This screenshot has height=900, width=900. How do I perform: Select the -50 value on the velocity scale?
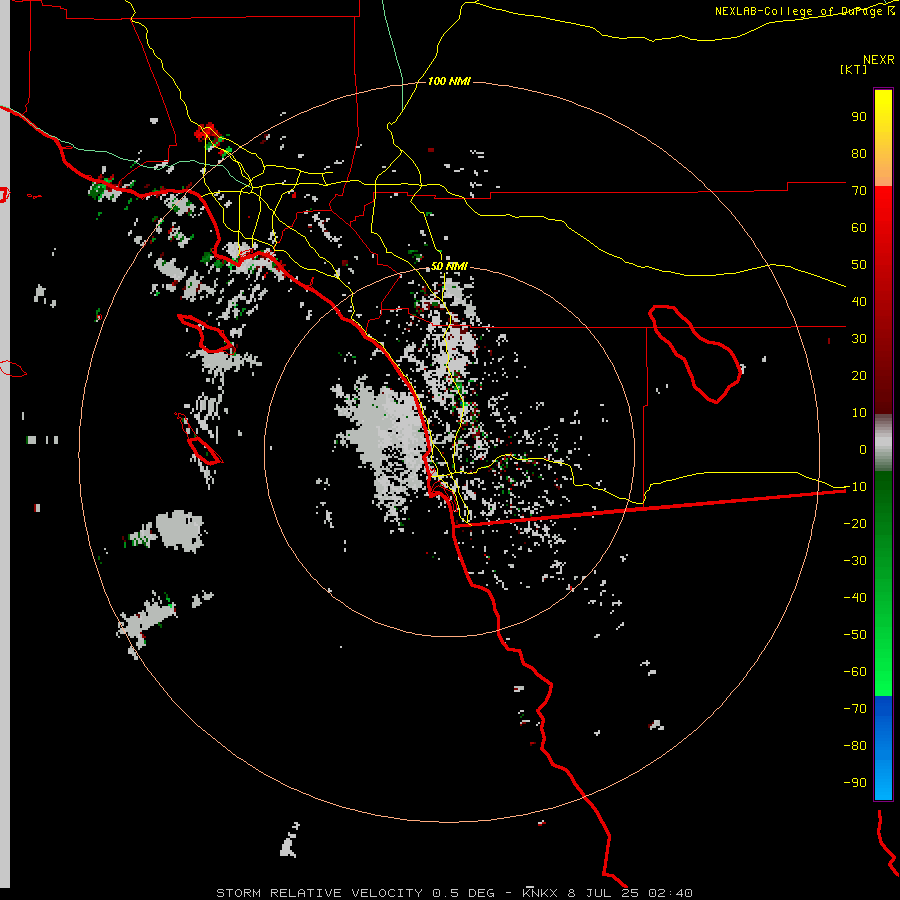855,634
